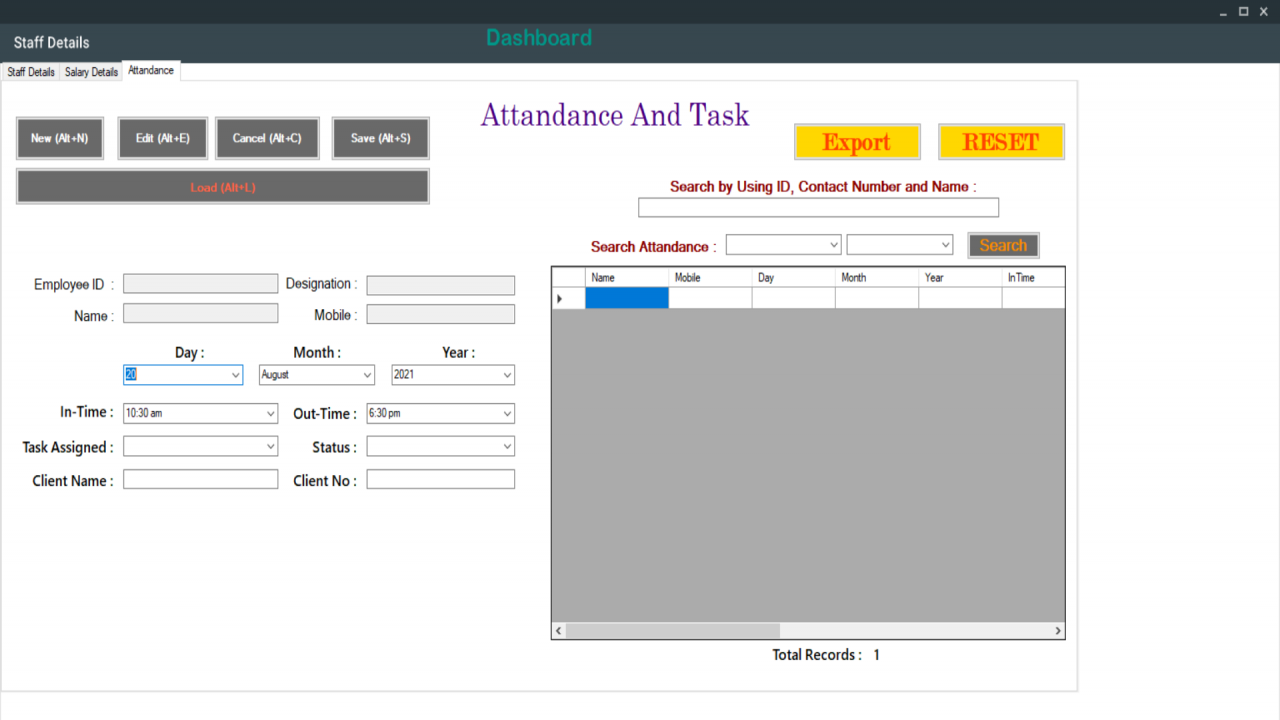Expand the Day dropdown showing 20
Image resolution: width=1280 pixels, height=720 pixels.
point(183,375)
